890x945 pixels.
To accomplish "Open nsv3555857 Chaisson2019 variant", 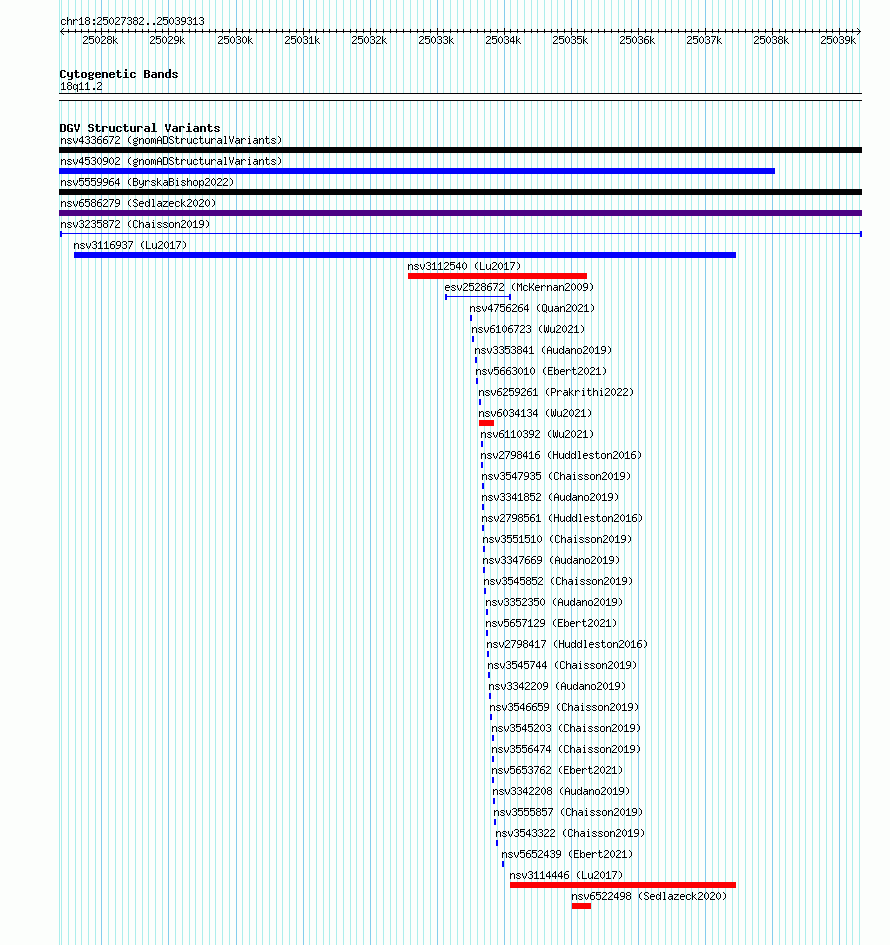I will (x=568, y=814).
